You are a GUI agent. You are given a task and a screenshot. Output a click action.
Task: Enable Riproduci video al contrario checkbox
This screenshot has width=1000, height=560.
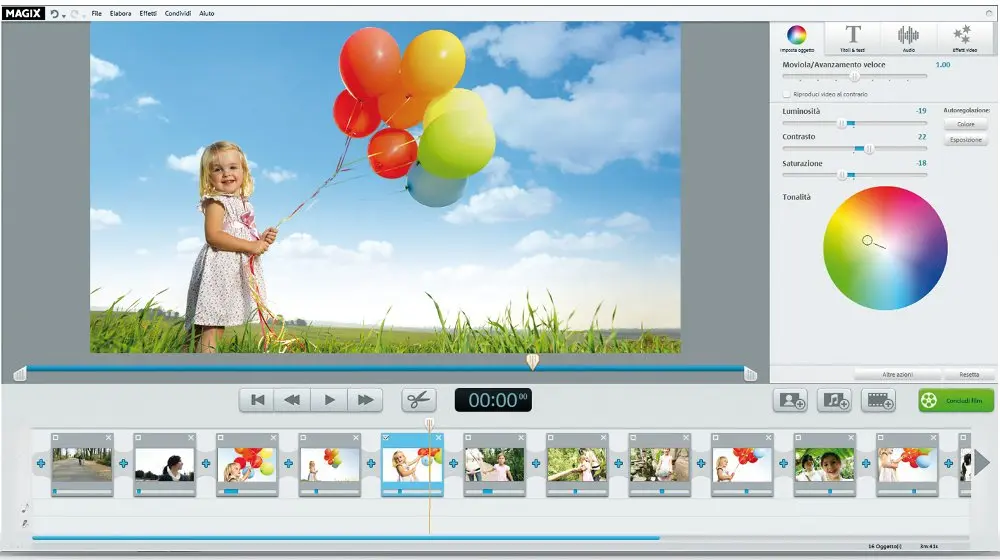(786, 94)
